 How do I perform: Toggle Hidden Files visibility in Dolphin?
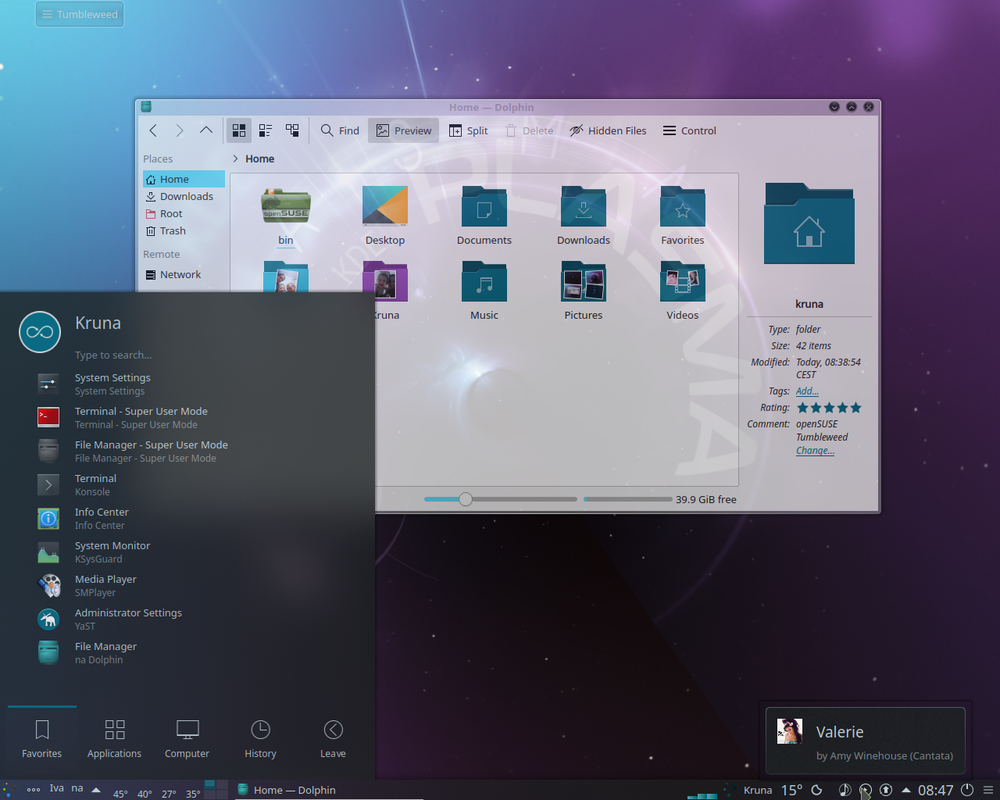(608, 131)
